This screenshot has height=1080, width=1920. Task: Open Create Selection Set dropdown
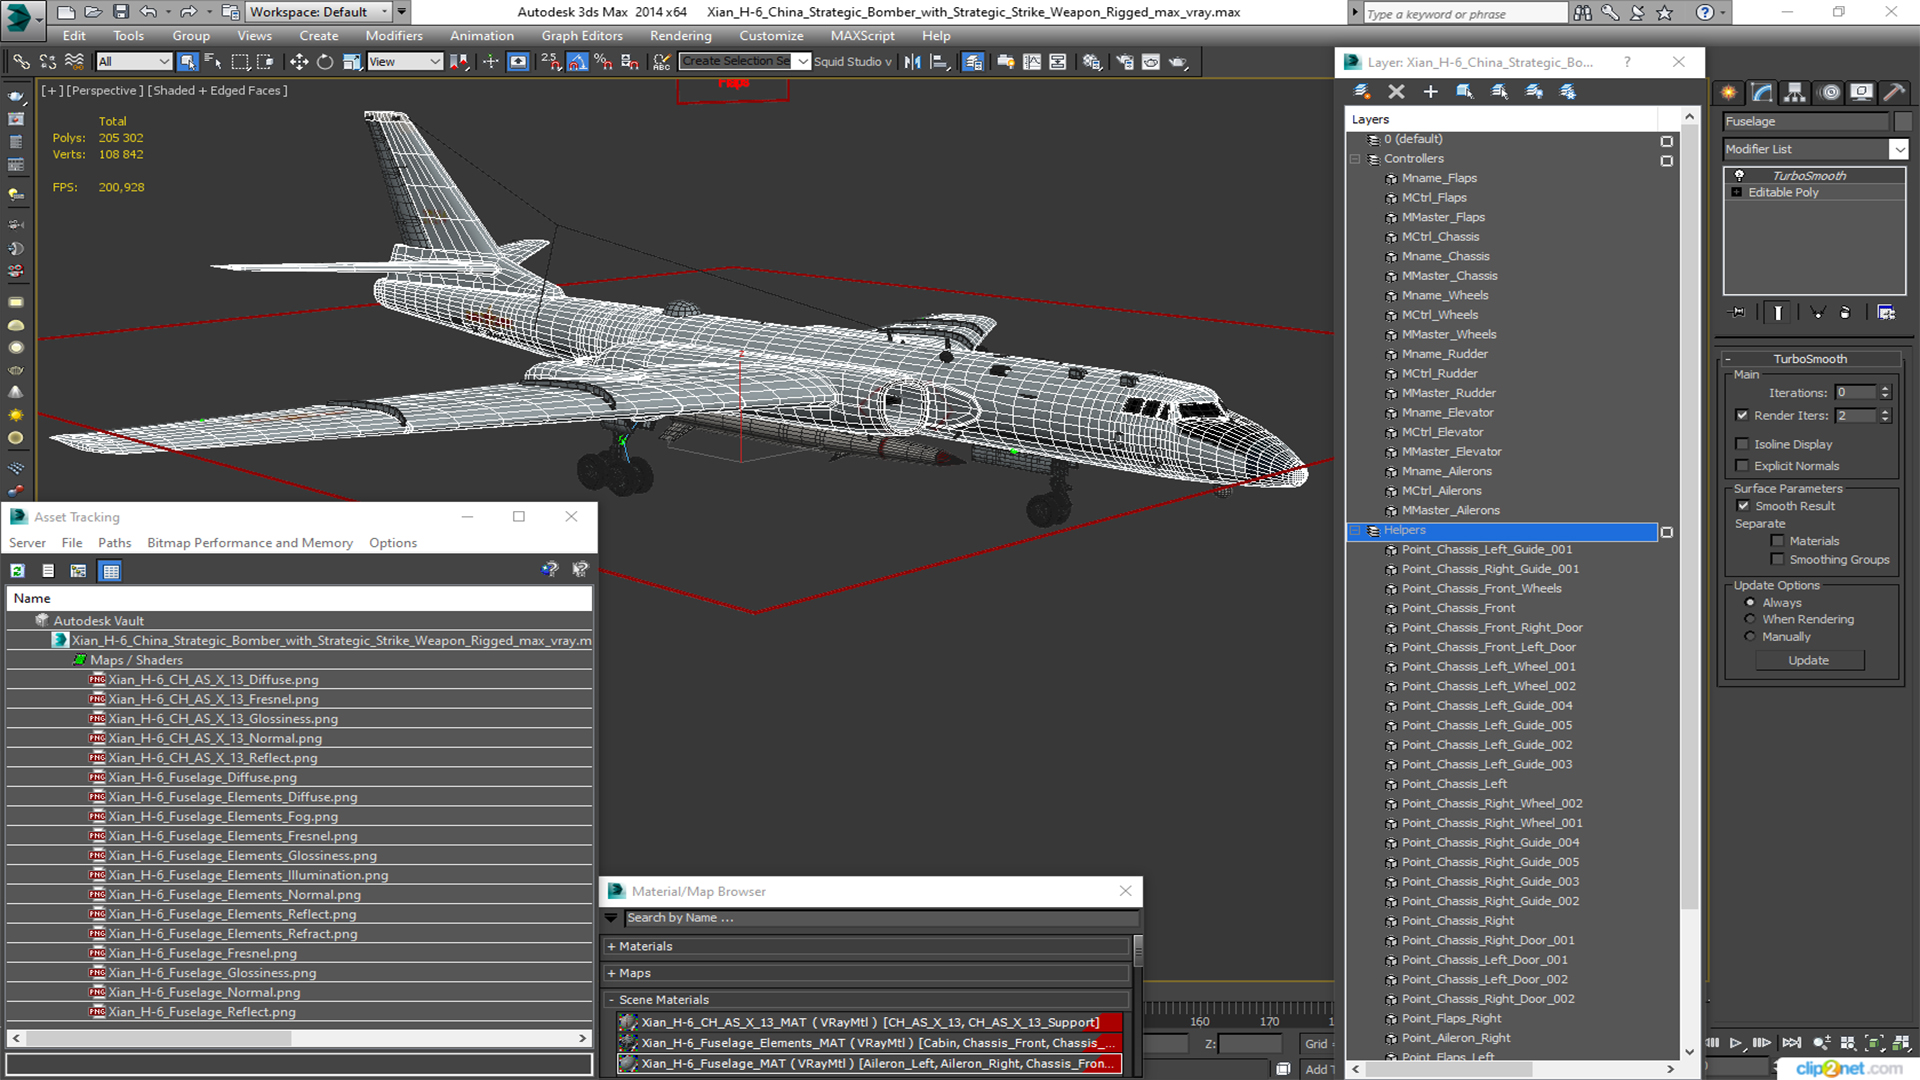pyautogui.click(x=802, y=62)
